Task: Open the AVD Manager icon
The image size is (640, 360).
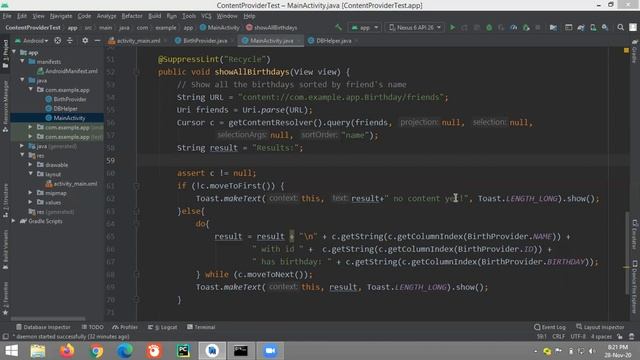Action: pyautogui.click(x=593, y=27)
